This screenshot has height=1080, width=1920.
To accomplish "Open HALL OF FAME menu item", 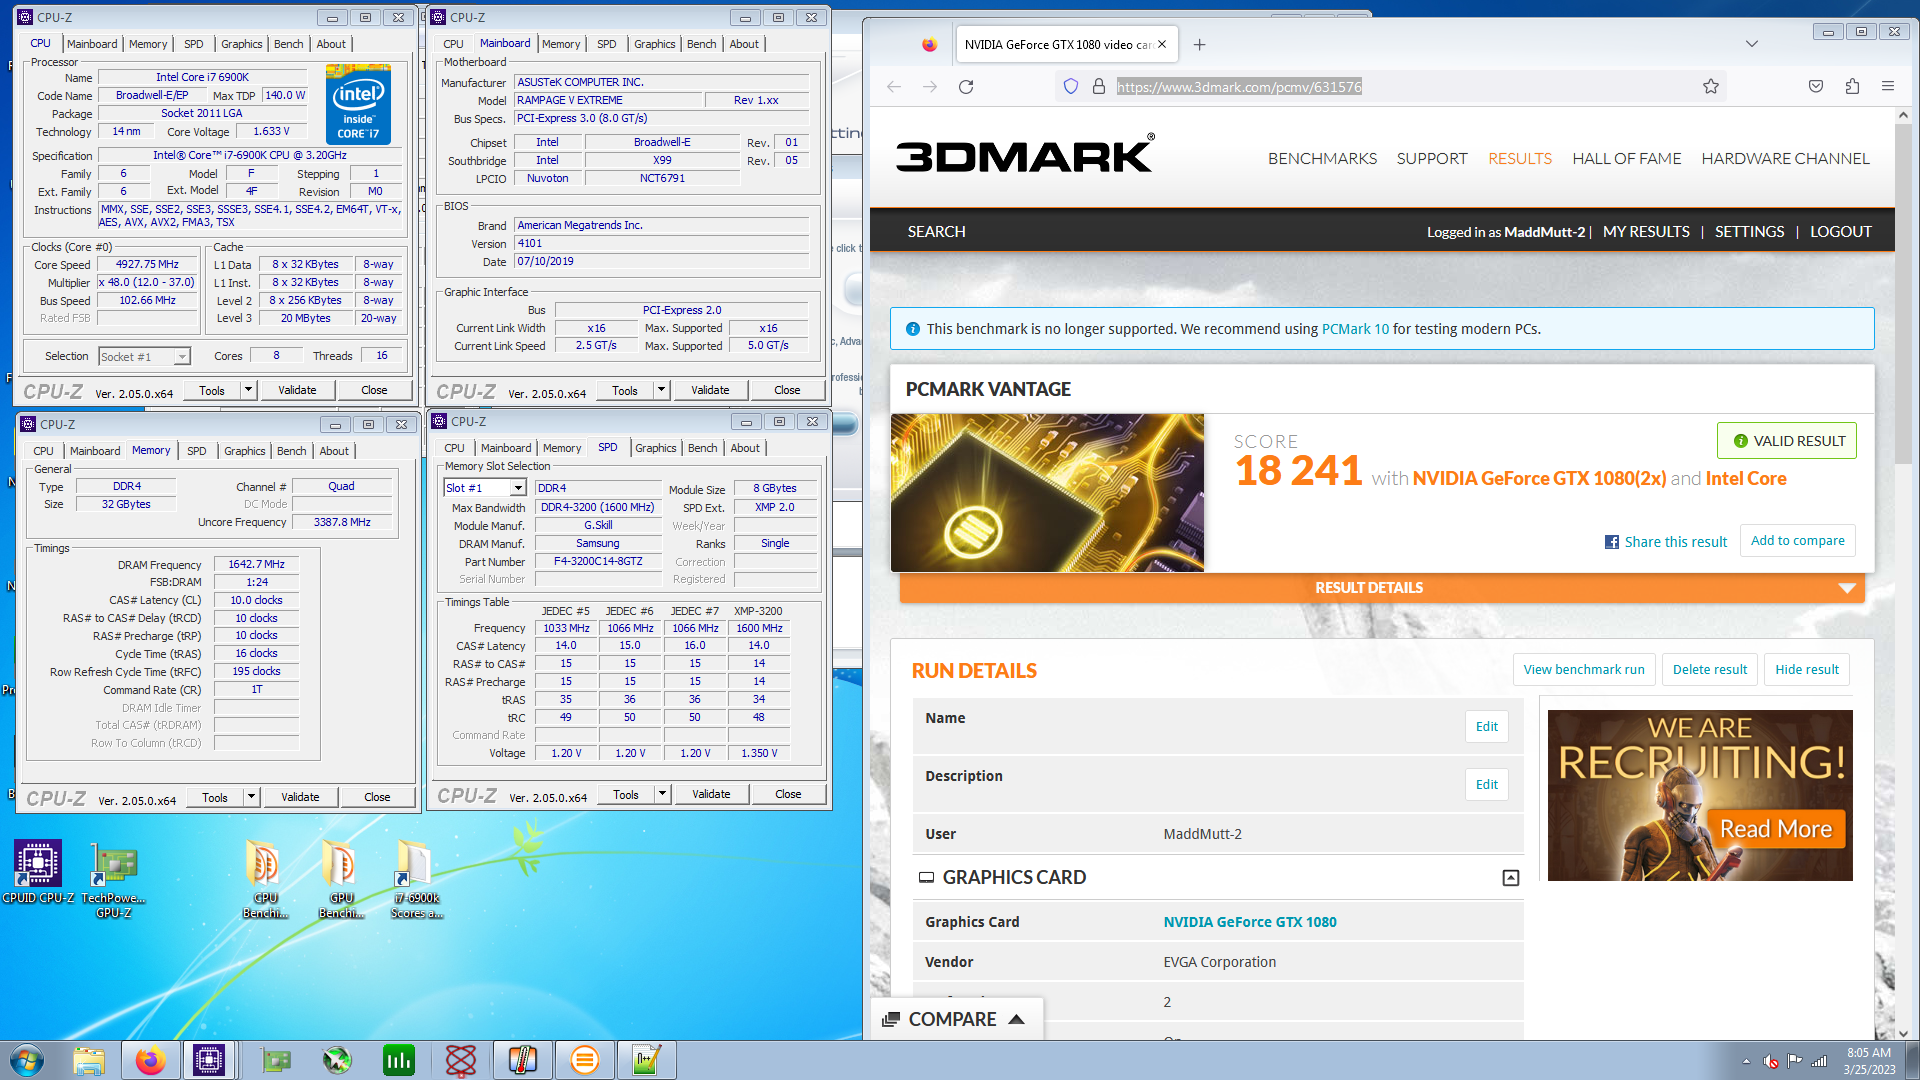I will [x=1626, y=158].
